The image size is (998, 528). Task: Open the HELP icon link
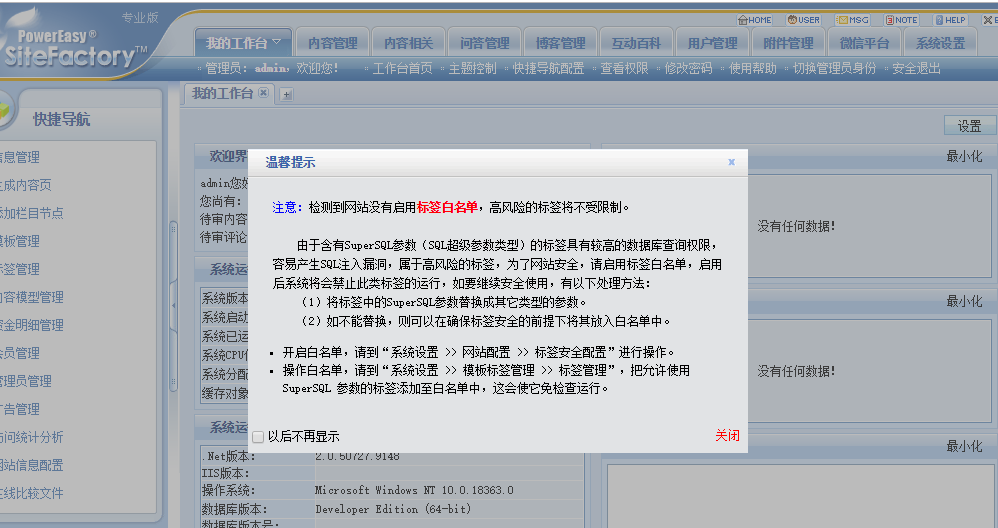coord(951,20)
